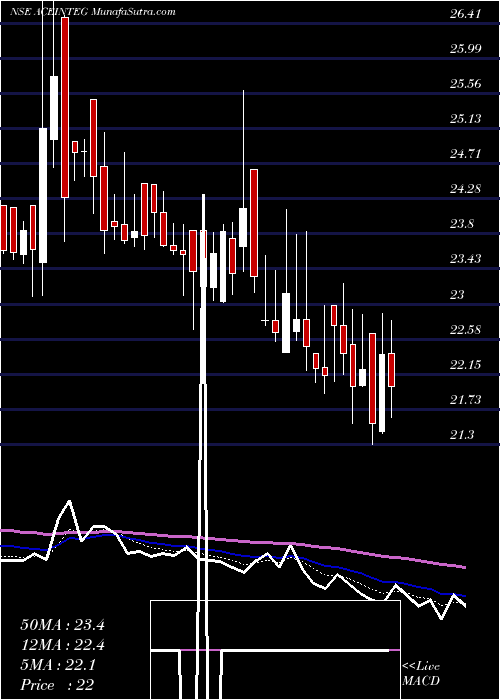Image resolution: width=500 pixels, height=700 pixels.
Task: Click the 50MA : 23.4 legend entry
Action: (62, 625)
